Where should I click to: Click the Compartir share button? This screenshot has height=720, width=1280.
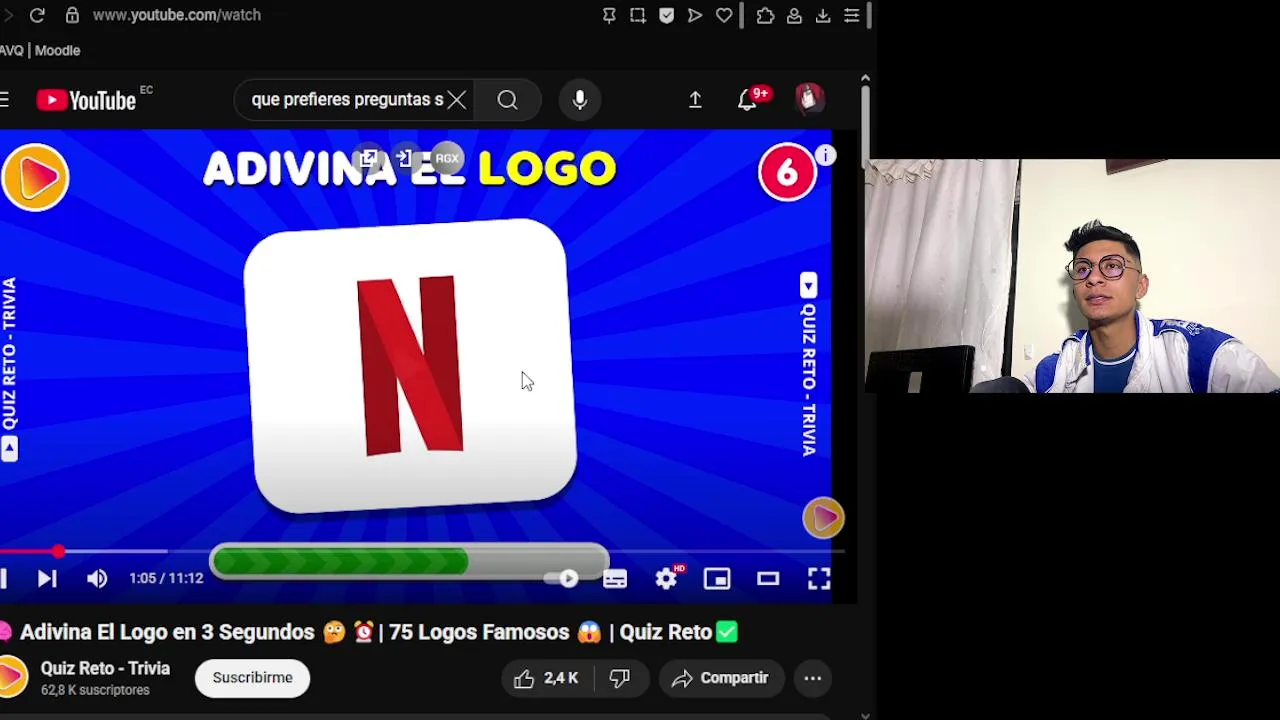(x=720, y=678)
